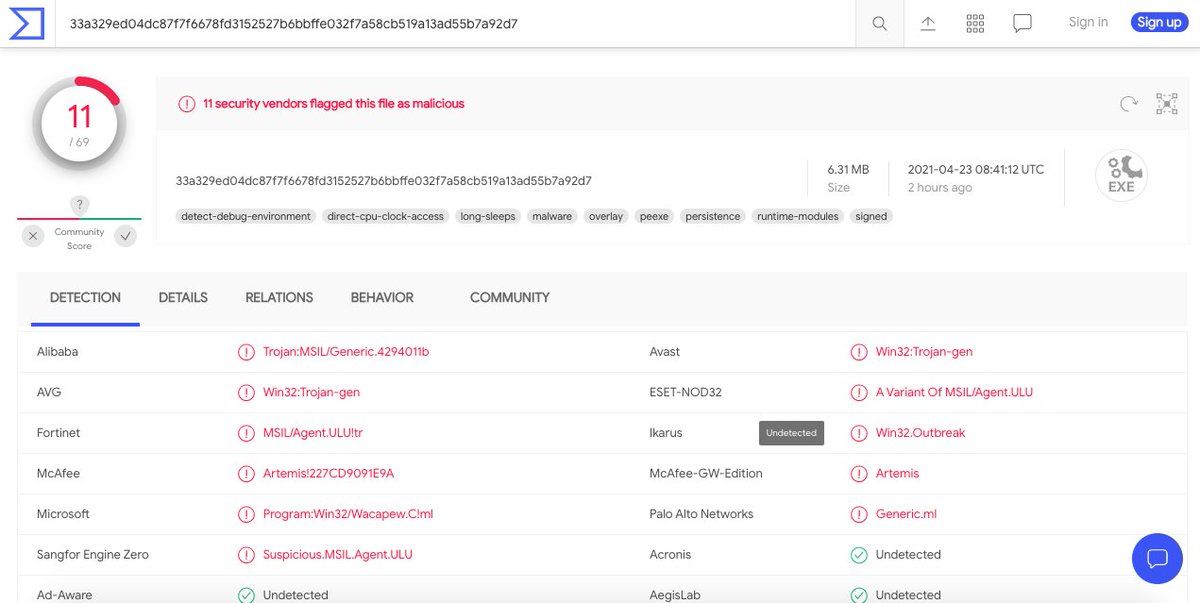Click the A Variant Of MSIL/Agent.ULU result
The width and height of the screenshot is (1200, 603).
point(954,392)
